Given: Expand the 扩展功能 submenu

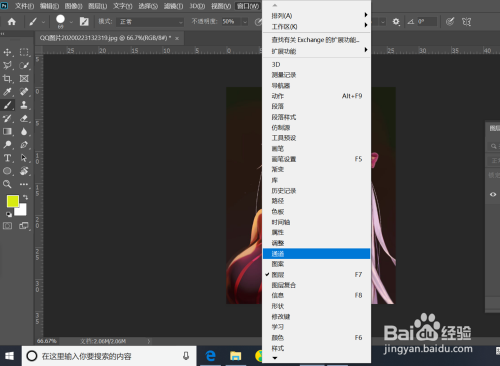Looking at the screenshot, I should pos(316,51).
